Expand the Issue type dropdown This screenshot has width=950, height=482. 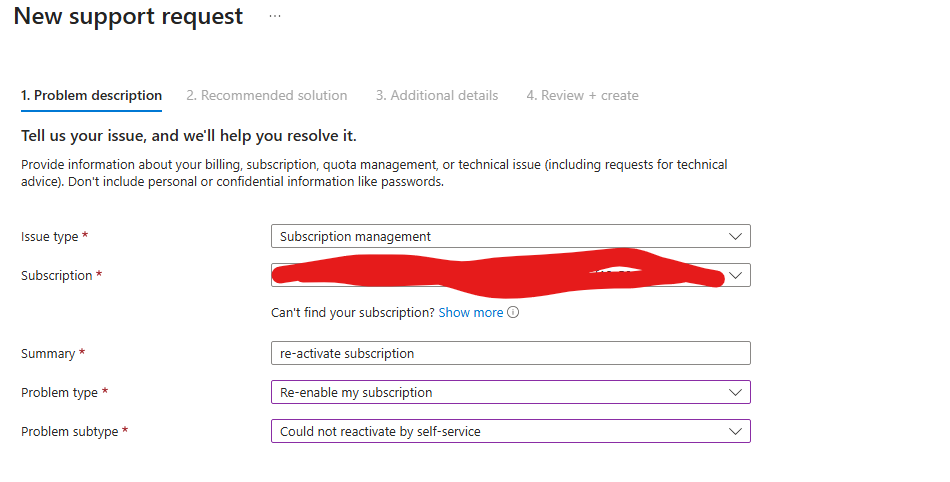511,236
